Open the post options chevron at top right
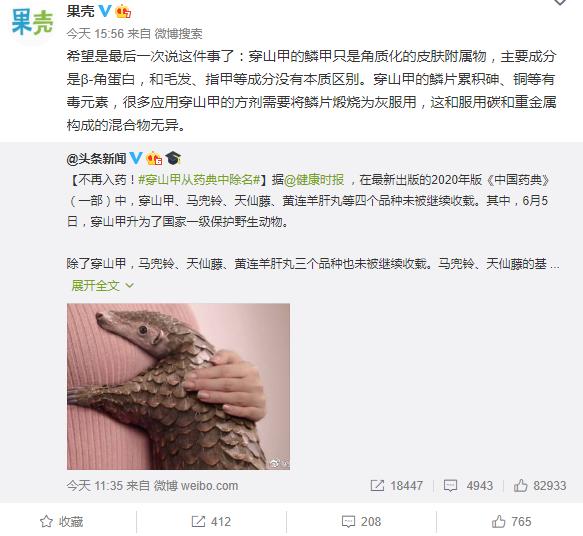Image resolution: width=583 pixels, height=536 pixels. click(560, 3)
